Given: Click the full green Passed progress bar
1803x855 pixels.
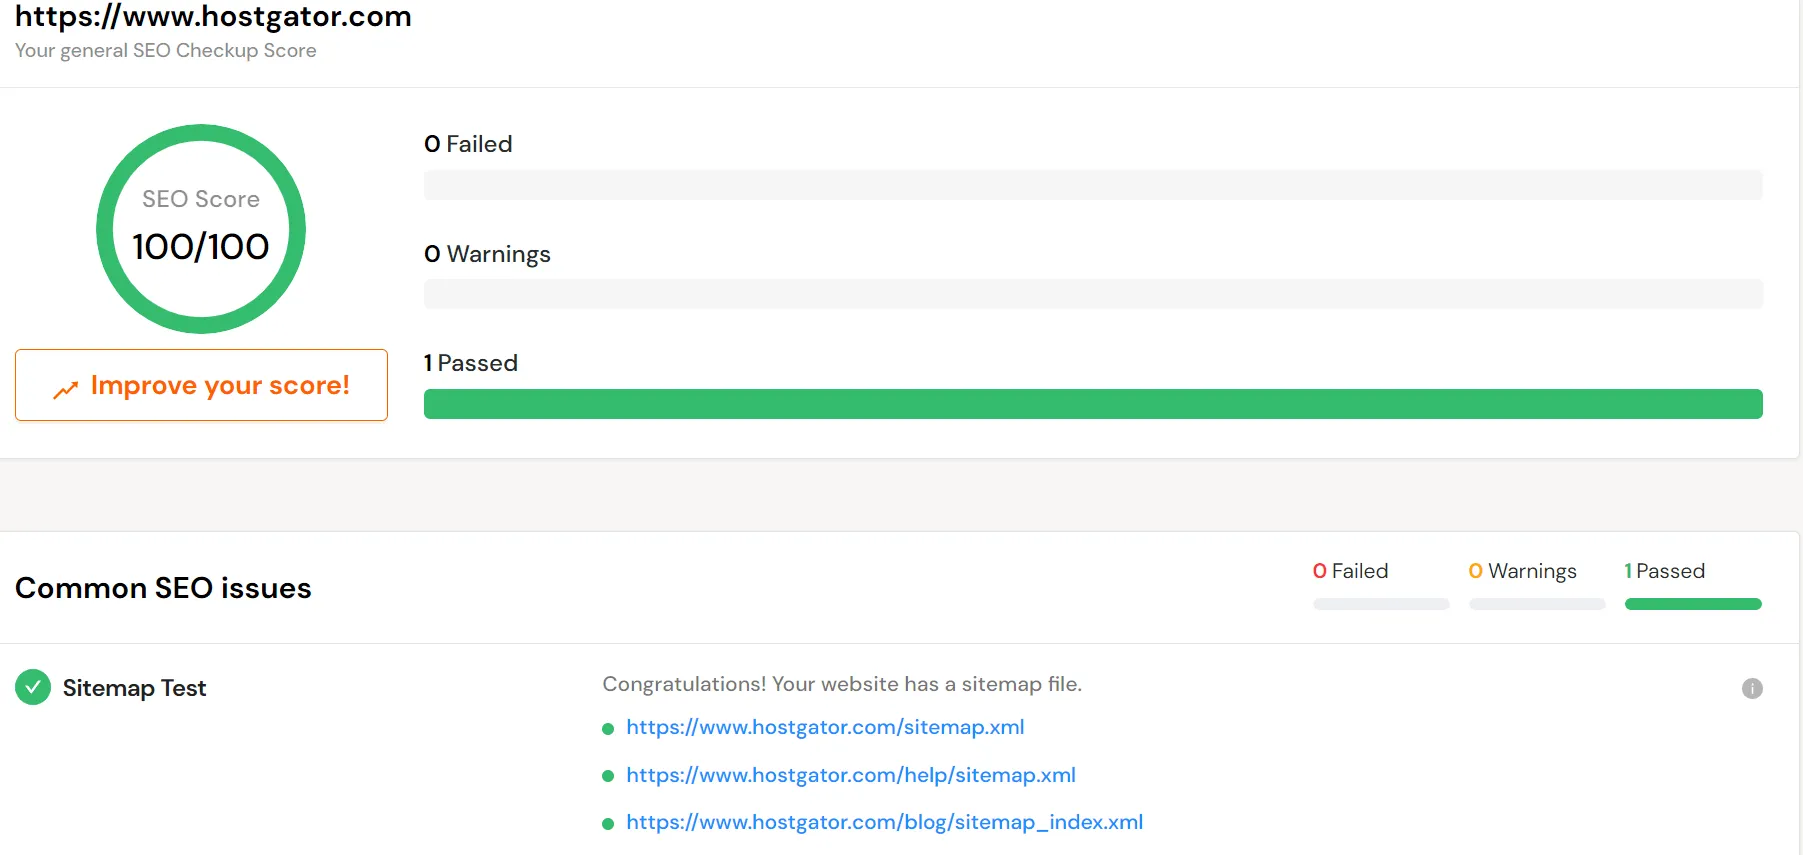Looking at the screenshot, I should pyautogui.click(x=1092, y=404).
